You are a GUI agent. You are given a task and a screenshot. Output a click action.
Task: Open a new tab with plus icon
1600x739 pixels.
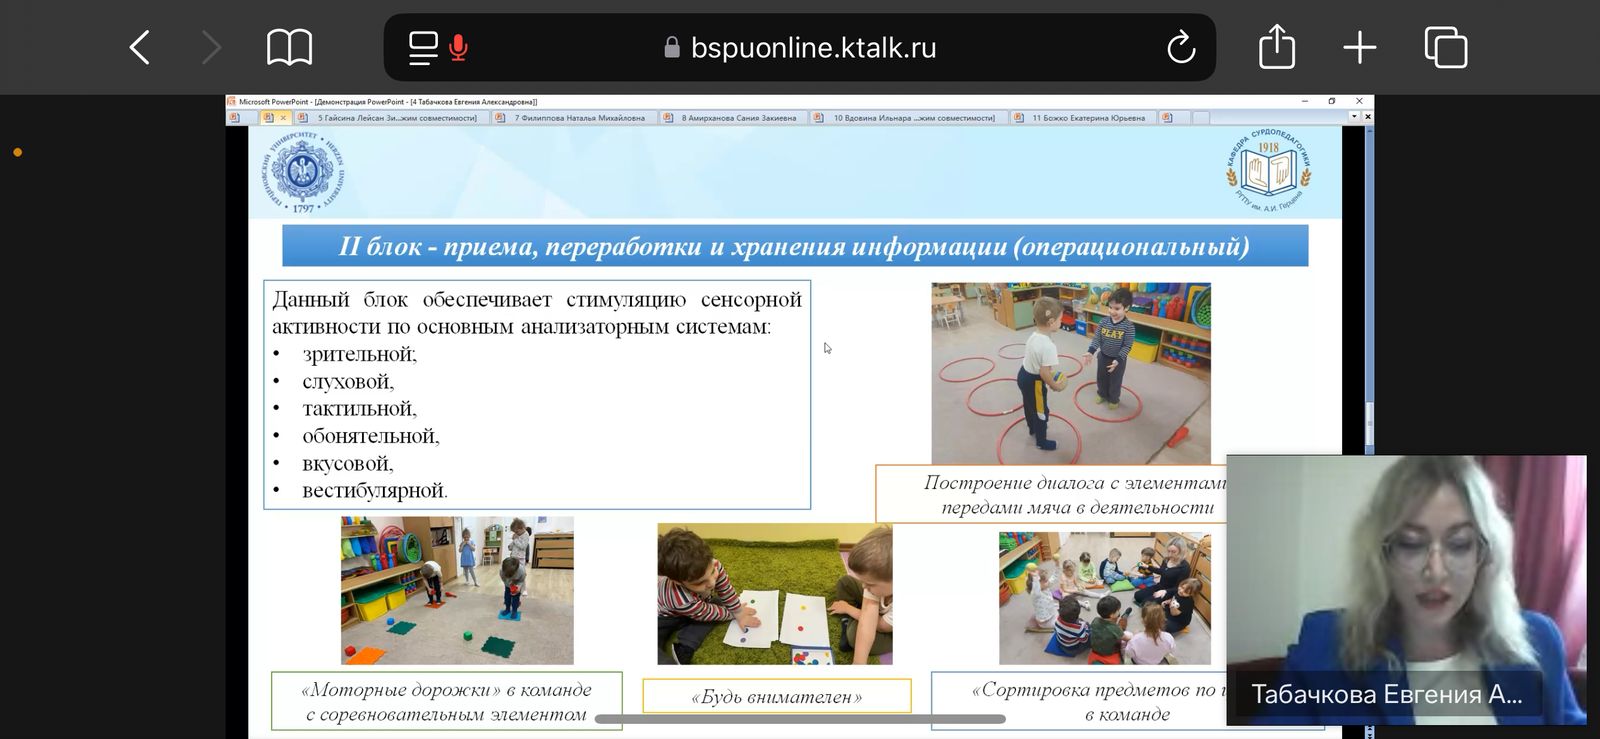[1359, 48]
